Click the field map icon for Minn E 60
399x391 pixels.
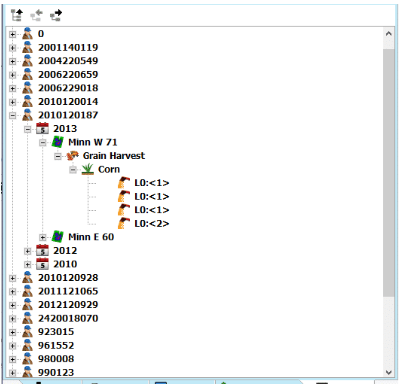58,237
